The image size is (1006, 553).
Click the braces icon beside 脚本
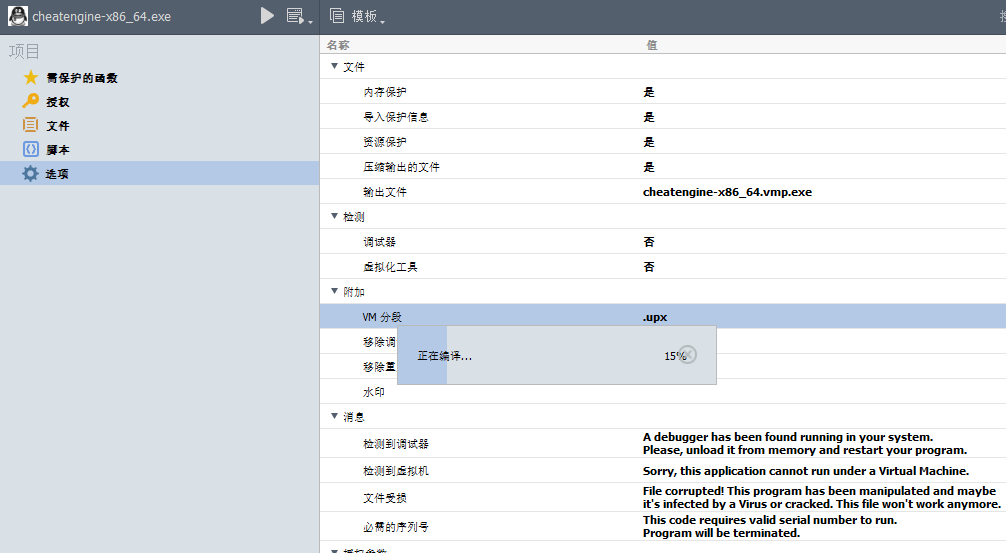click(x=30, y=149)
